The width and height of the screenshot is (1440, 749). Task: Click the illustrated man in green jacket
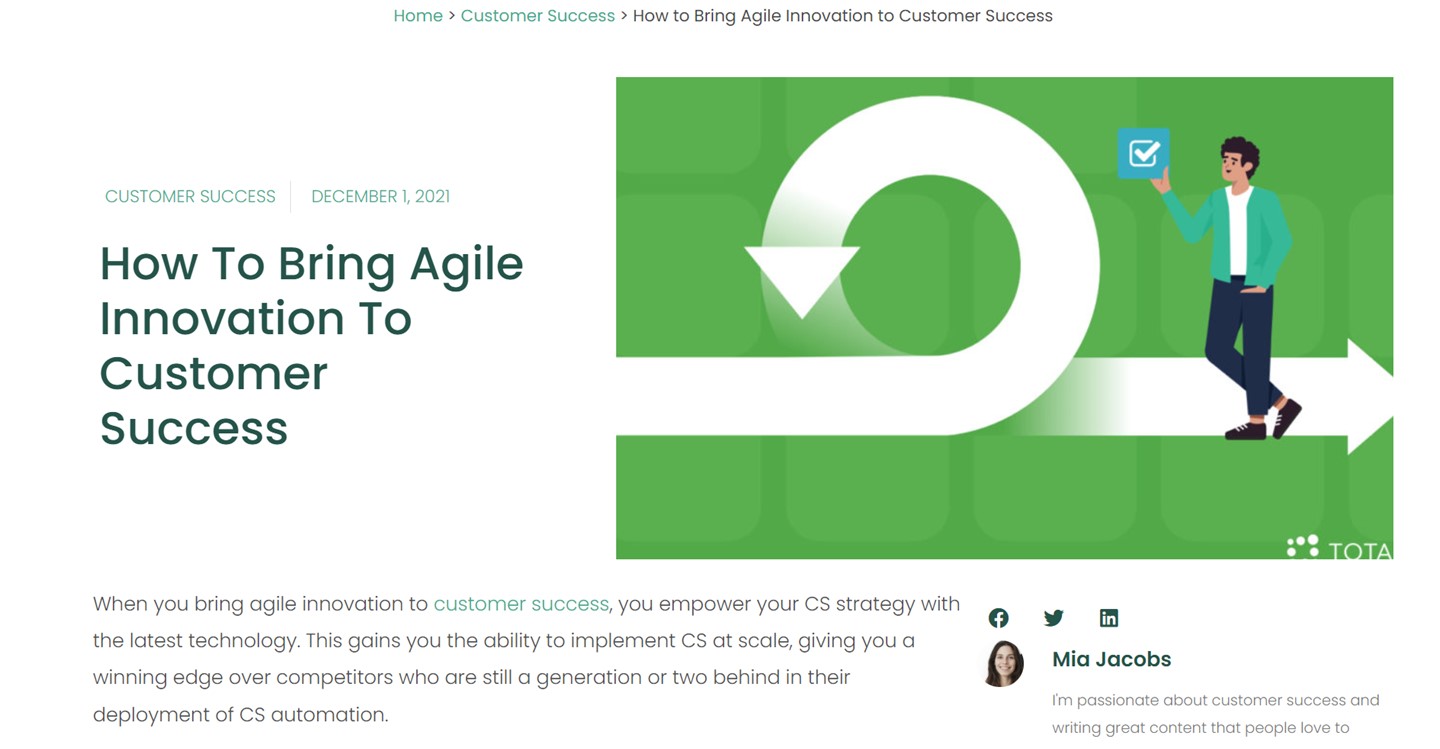click(x=1236, y=289)
